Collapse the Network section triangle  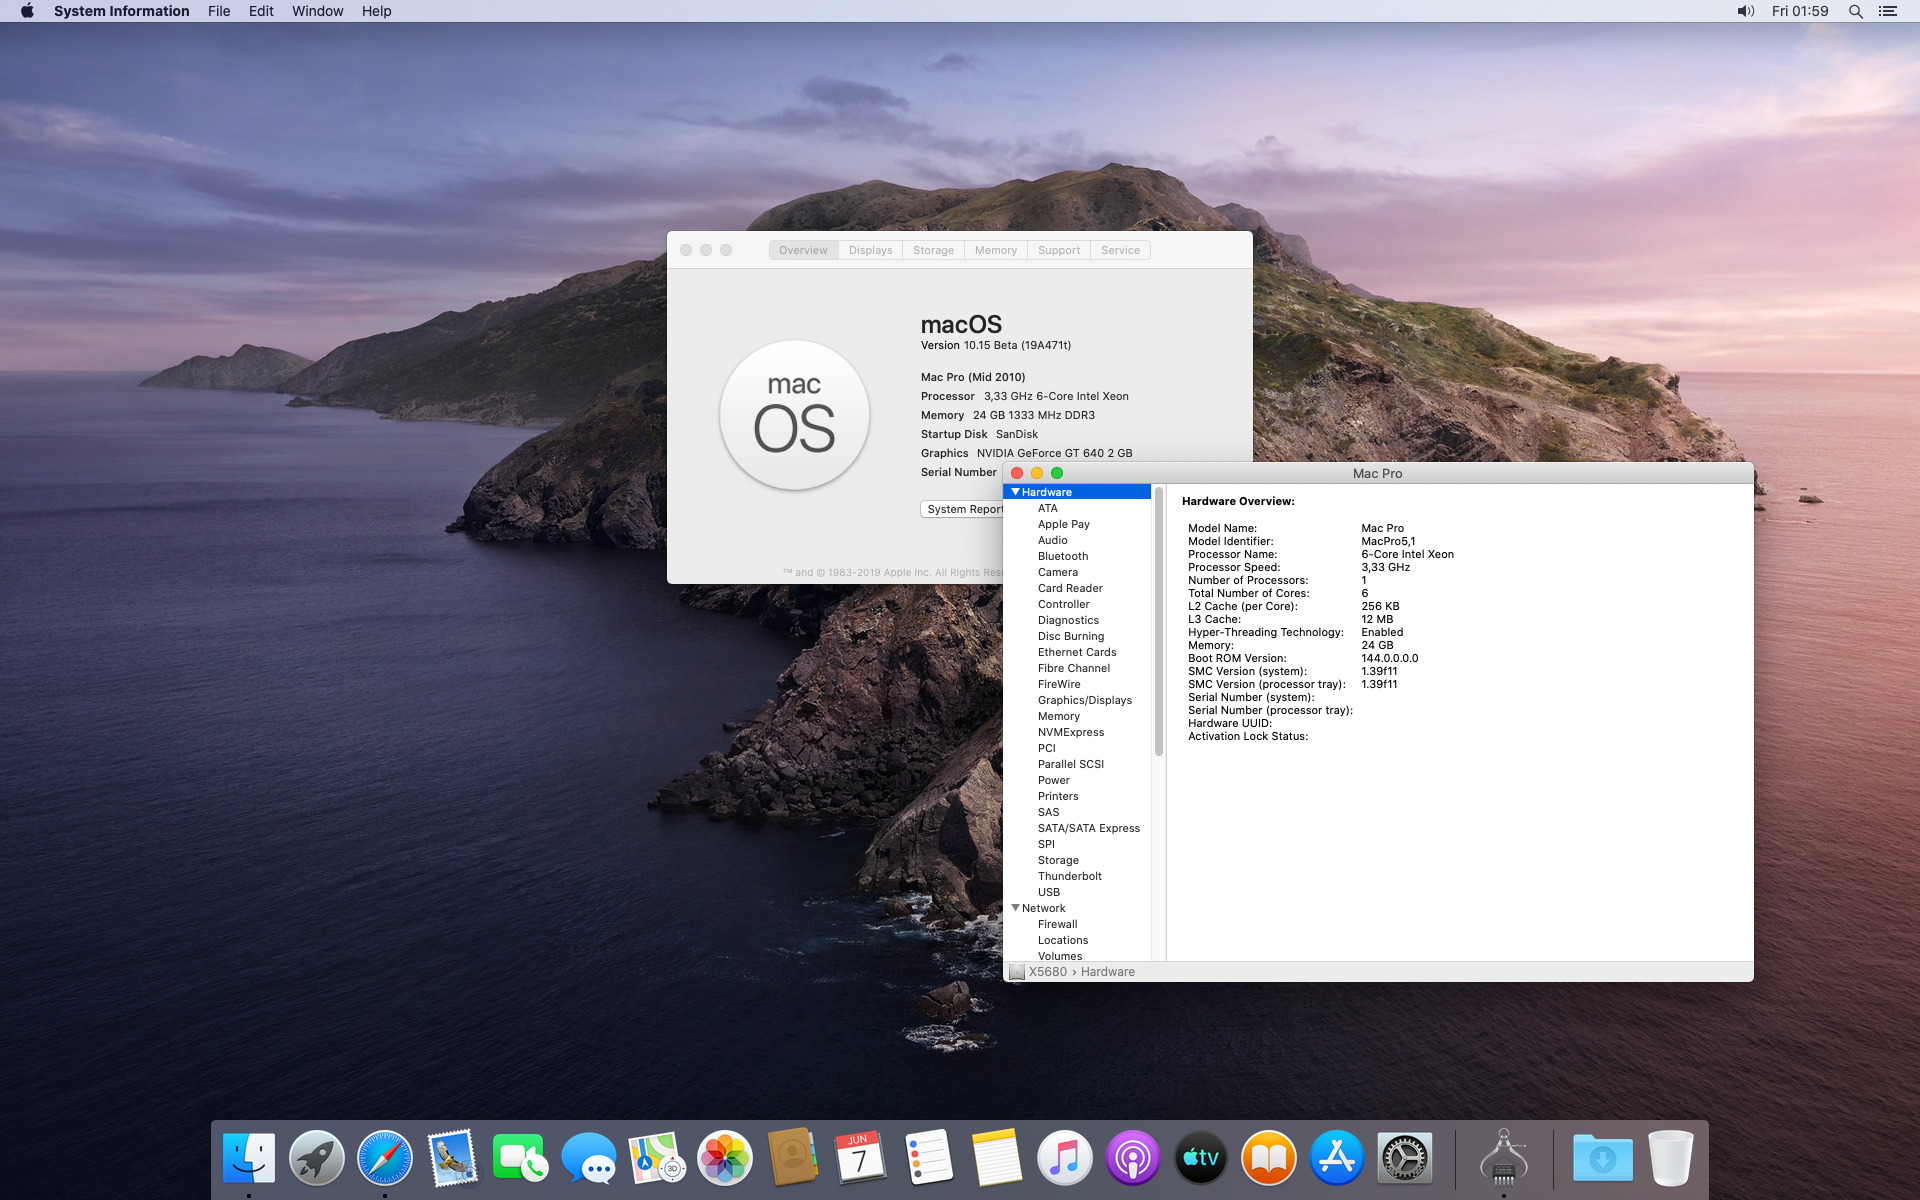click(x=1015, y=908)
